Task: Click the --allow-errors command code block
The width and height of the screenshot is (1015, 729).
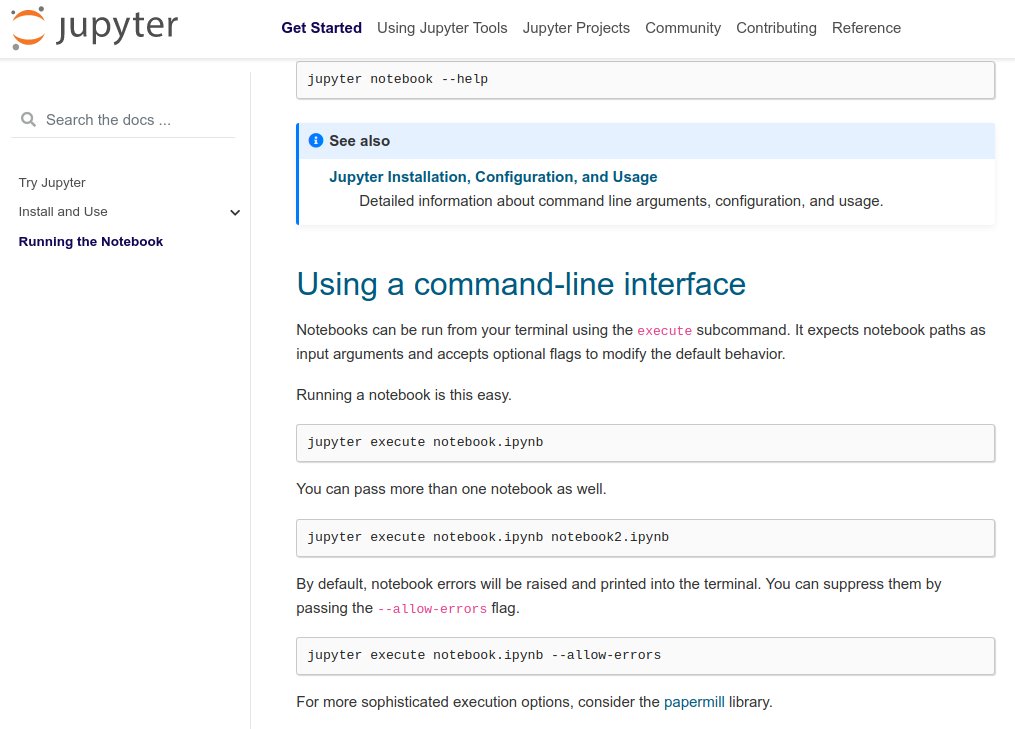Action: point(645,656)
